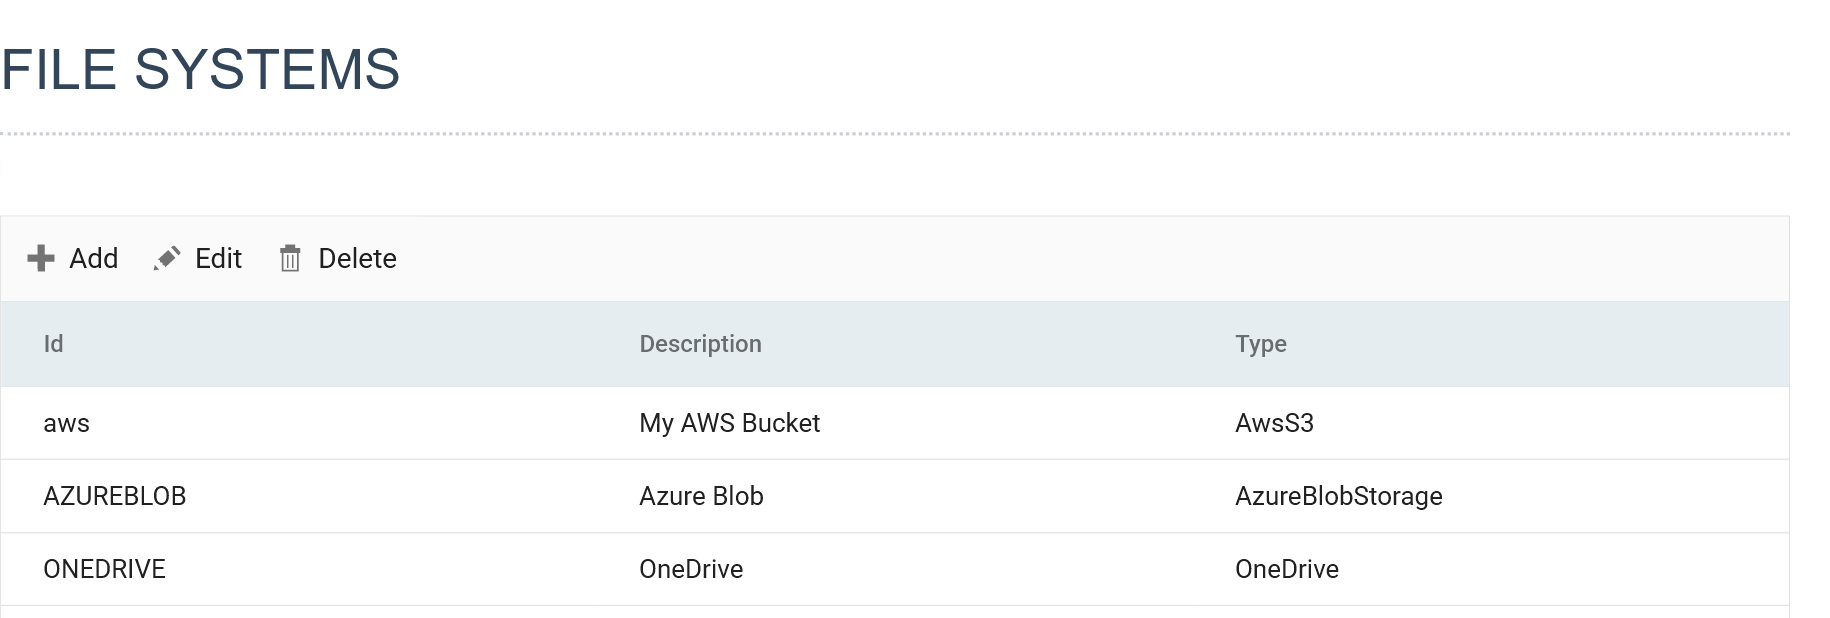1830x618 pixels.
Task: Click the Delete button label
Action: (357, 258)
